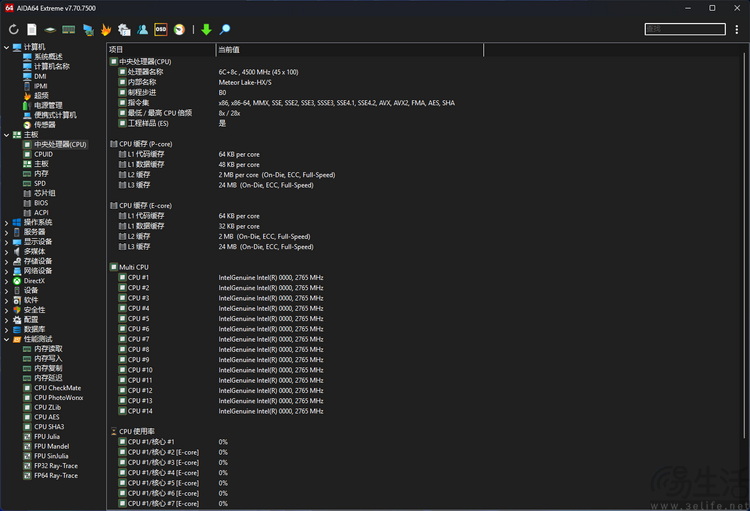The height and width of the screenshot is (511, 750).
Task: Open the CPUID tree item
Action: (44, 154)
